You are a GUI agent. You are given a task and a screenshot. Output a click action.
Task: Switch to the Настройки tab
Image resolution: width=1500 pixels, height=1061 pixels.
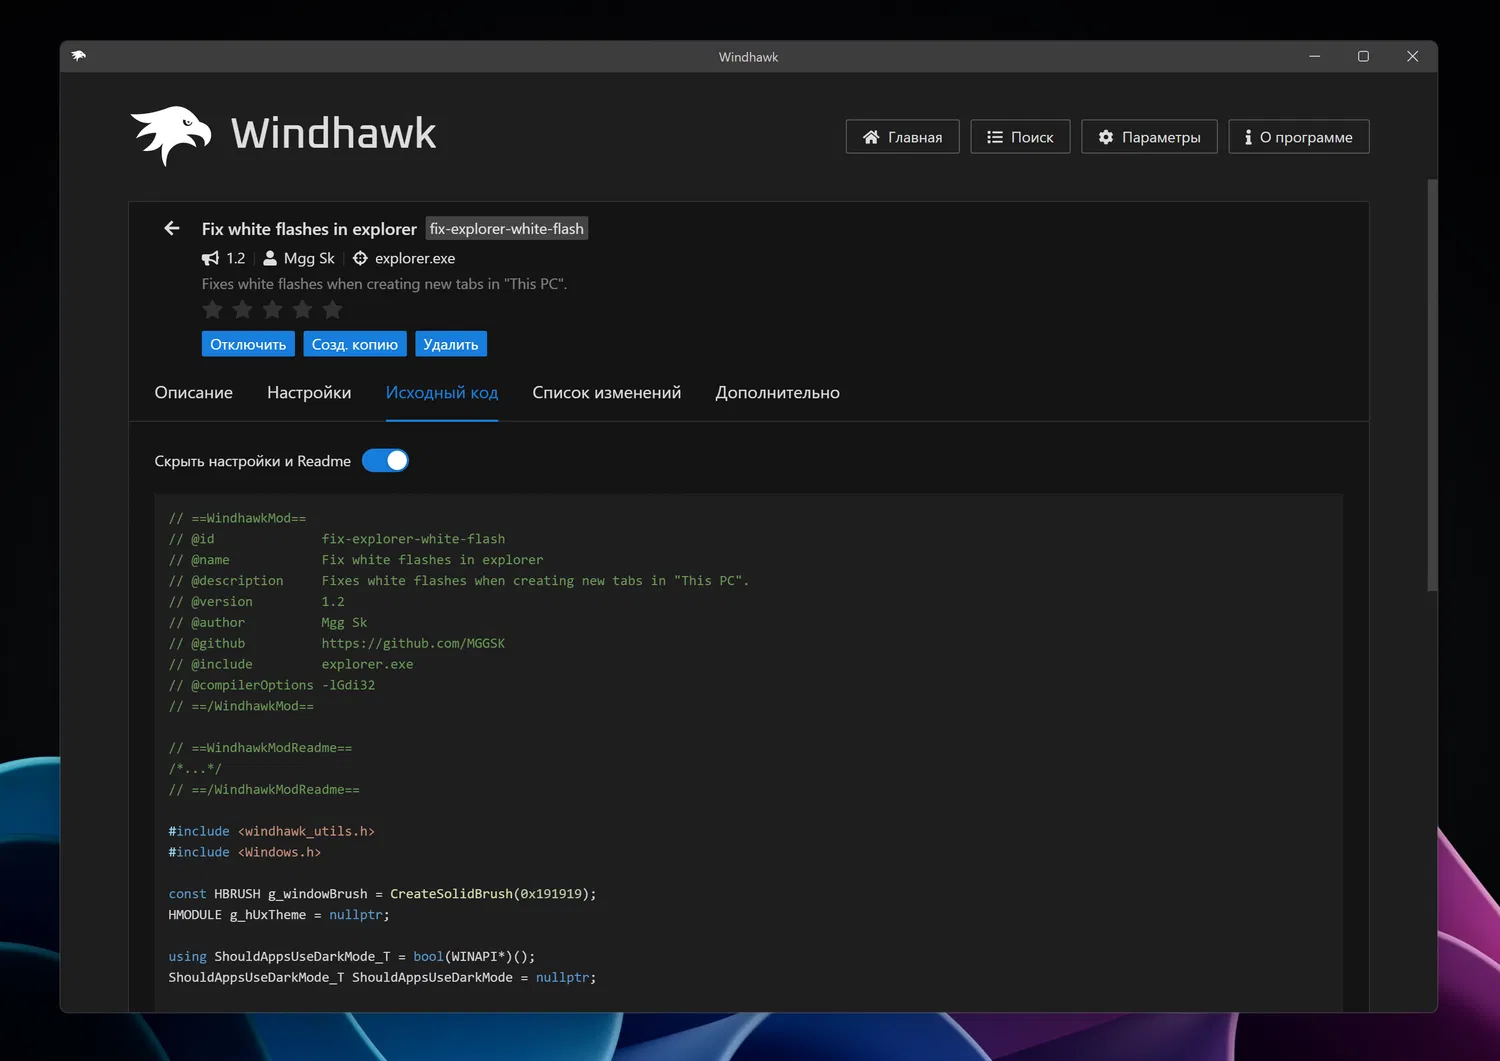[309, 393]
